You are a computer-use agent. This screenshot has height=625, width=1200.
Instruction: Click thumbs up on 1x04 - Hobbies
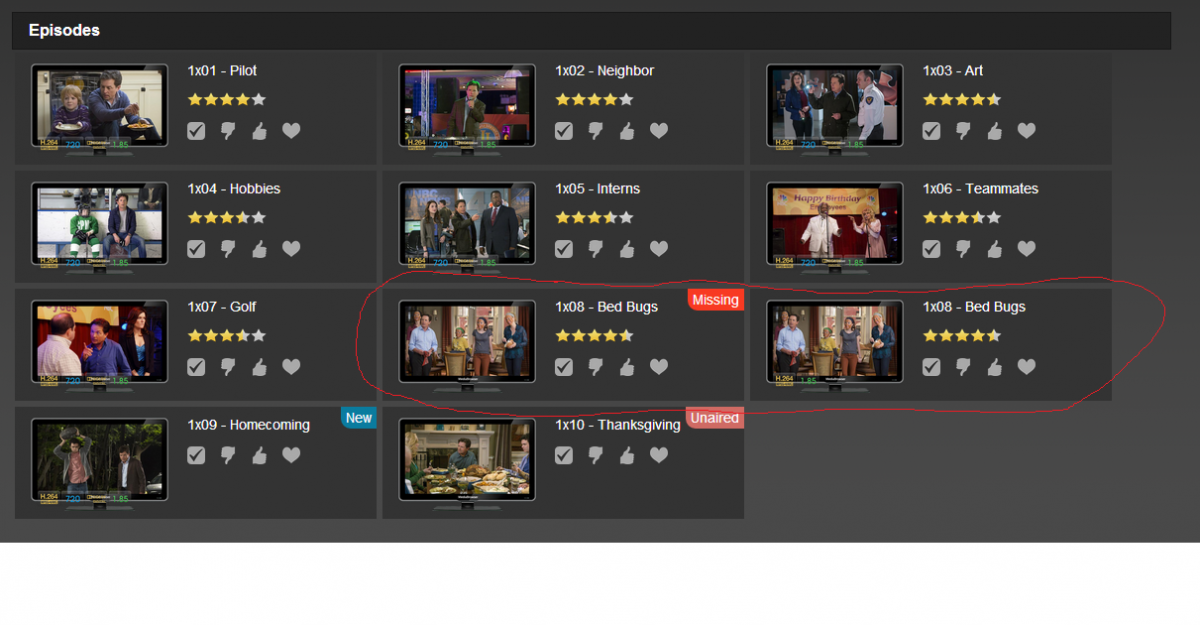259,249
